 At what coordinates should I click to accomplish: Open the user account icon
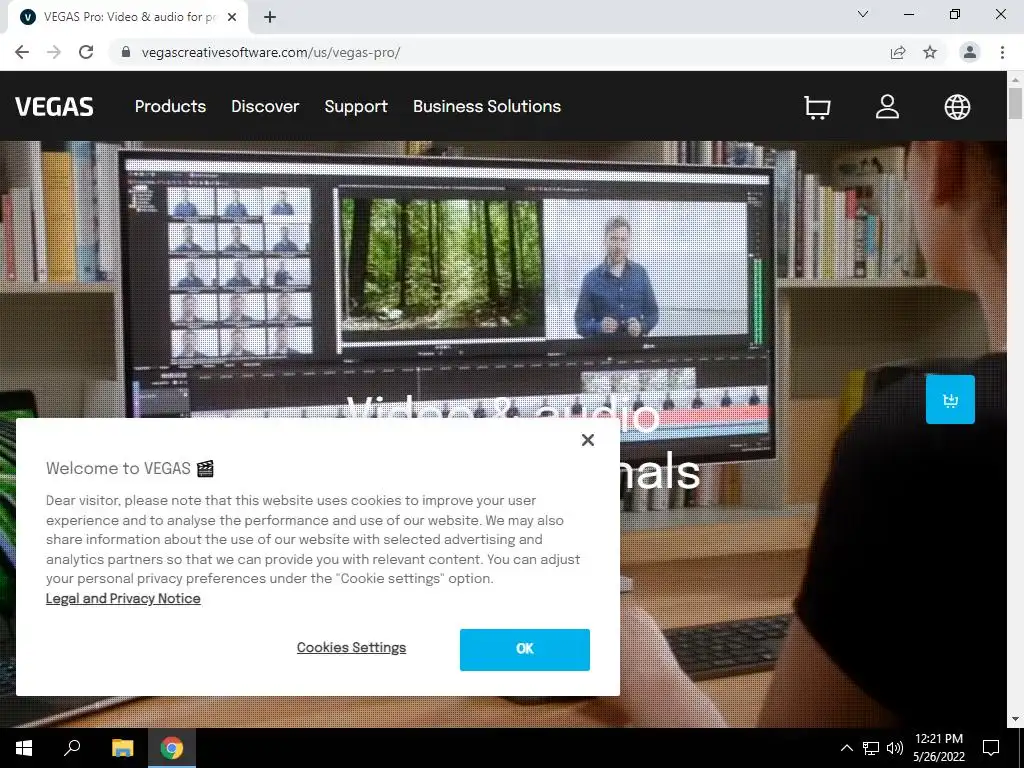coord(887,106)
